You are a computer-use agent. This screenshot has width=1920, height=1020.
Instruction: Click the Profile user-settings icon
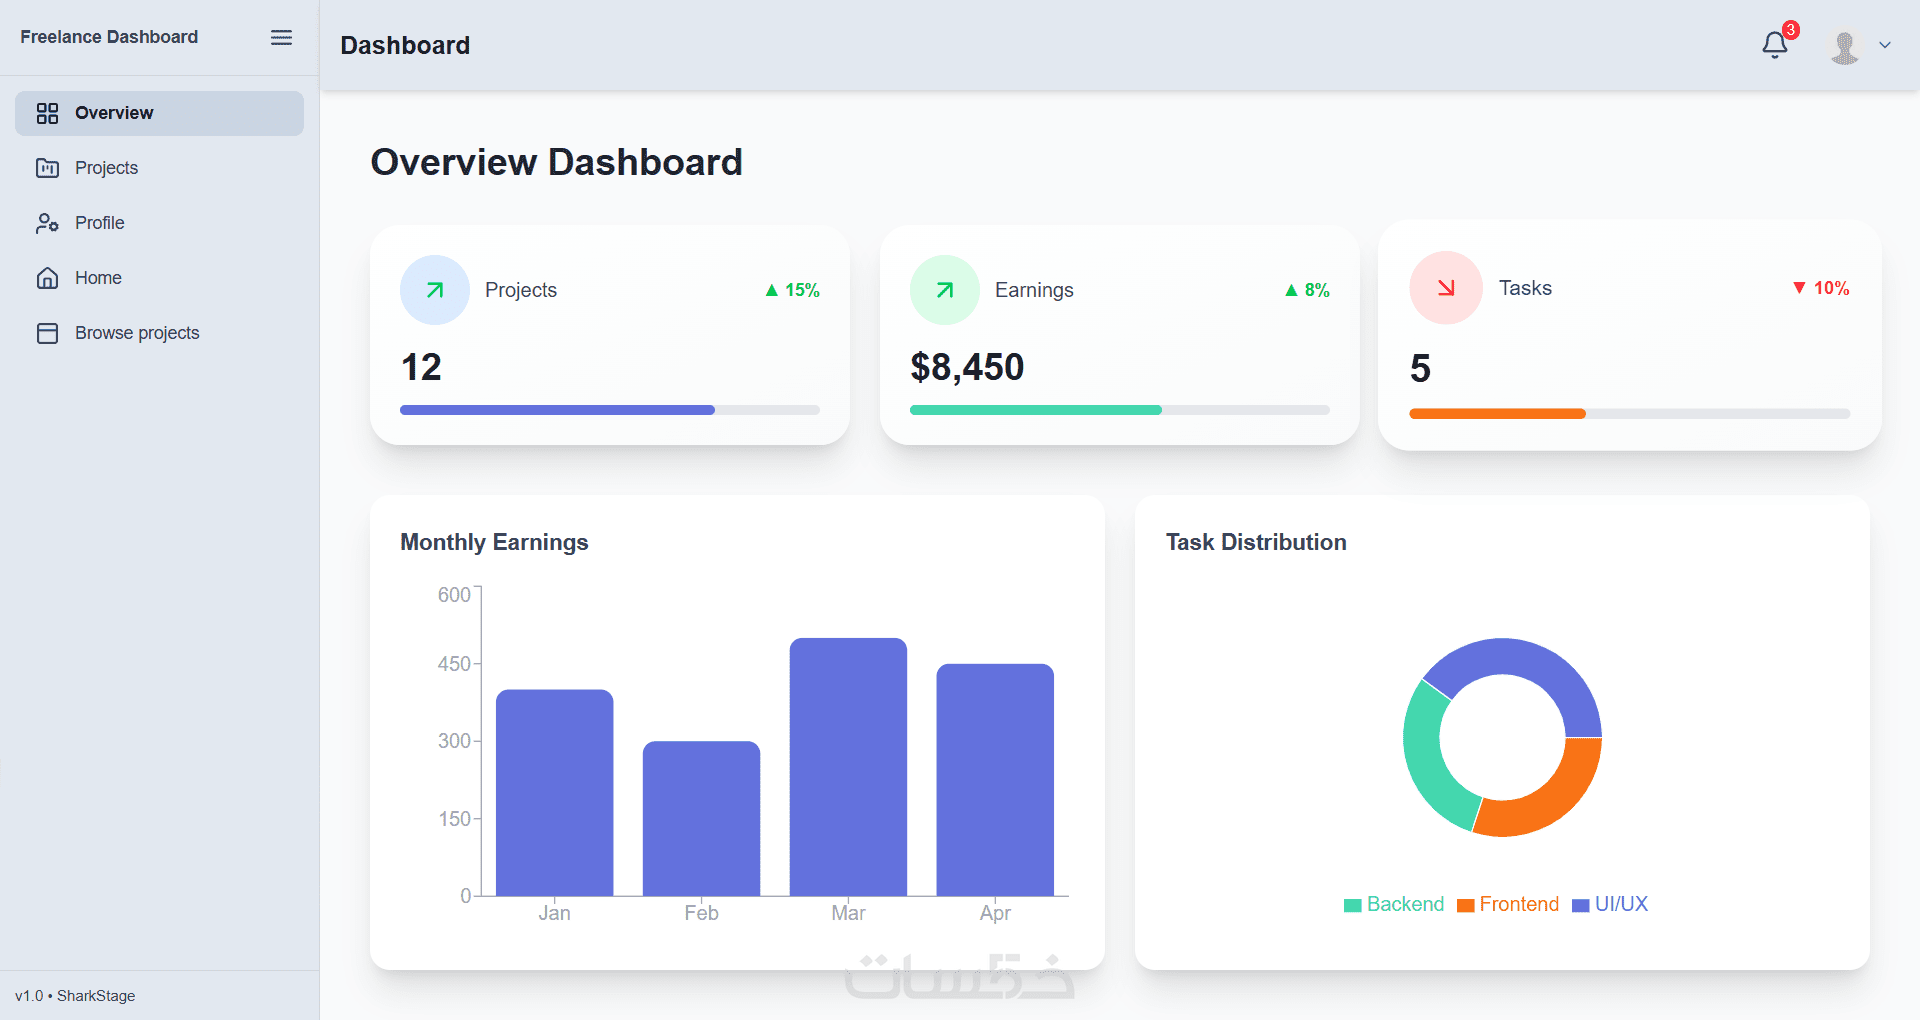click(47, 223)
